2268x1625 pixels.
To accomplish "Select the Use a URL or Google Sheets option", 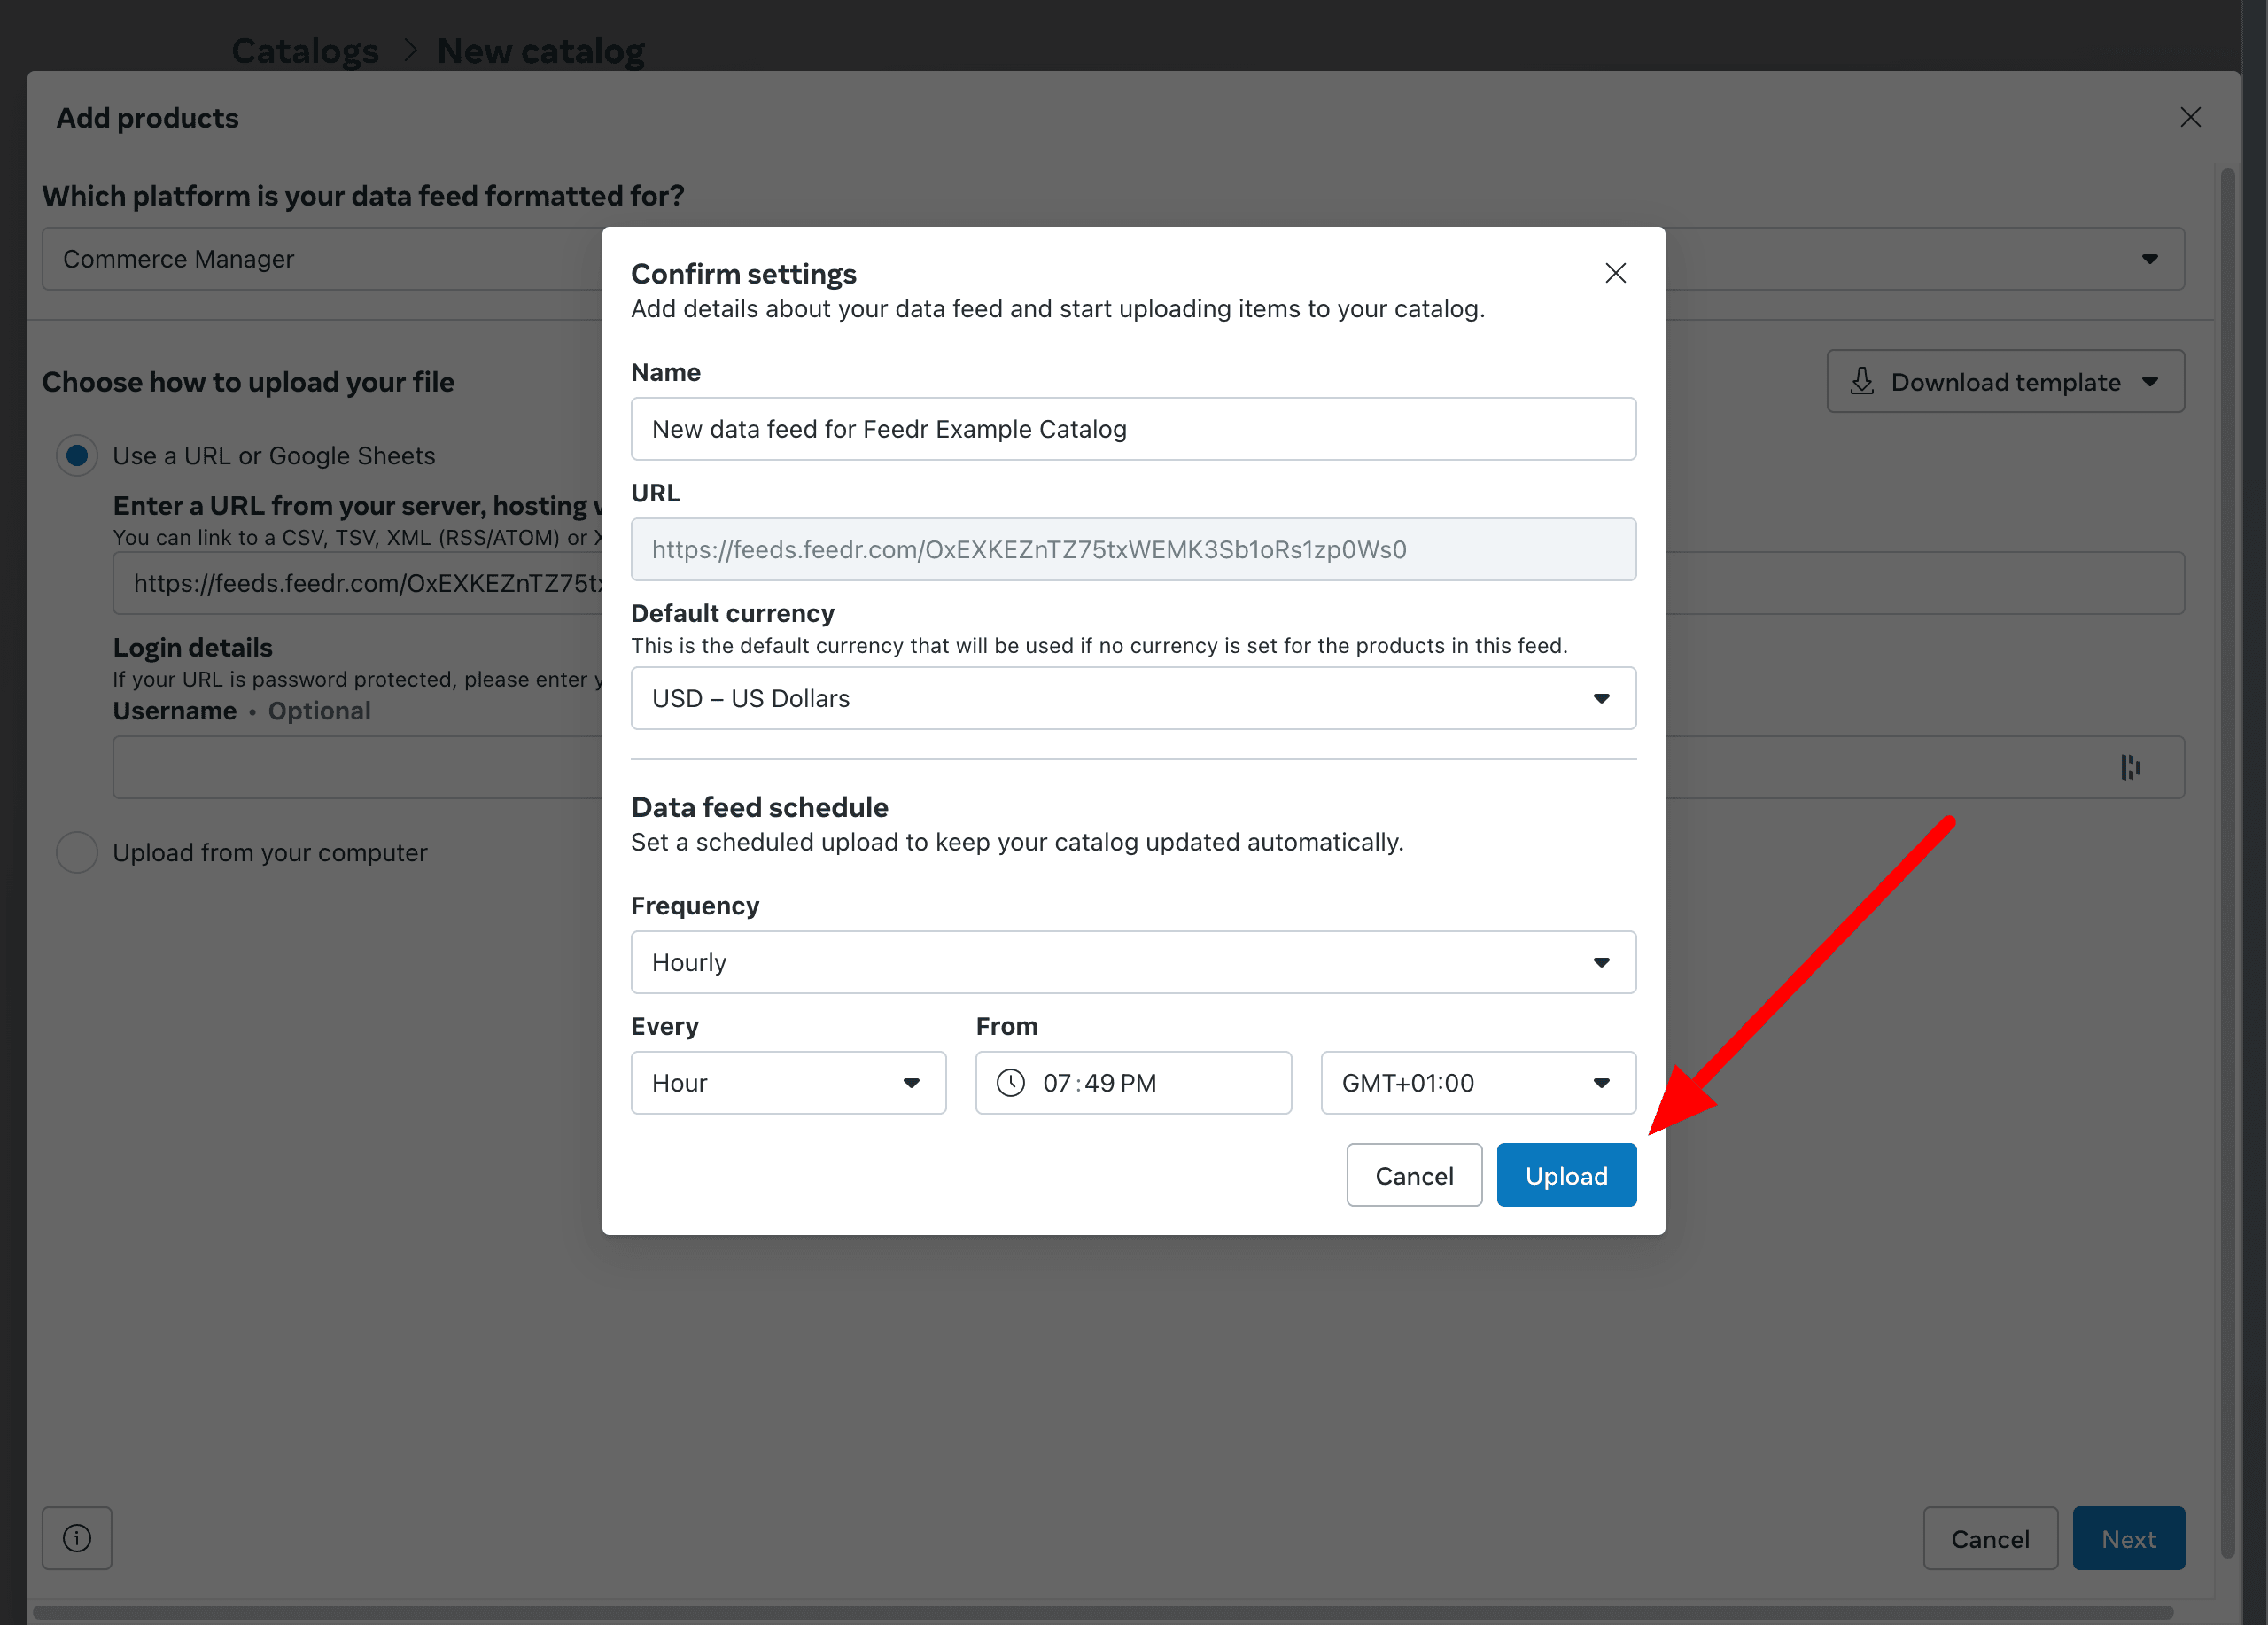I will pos(77,455).
